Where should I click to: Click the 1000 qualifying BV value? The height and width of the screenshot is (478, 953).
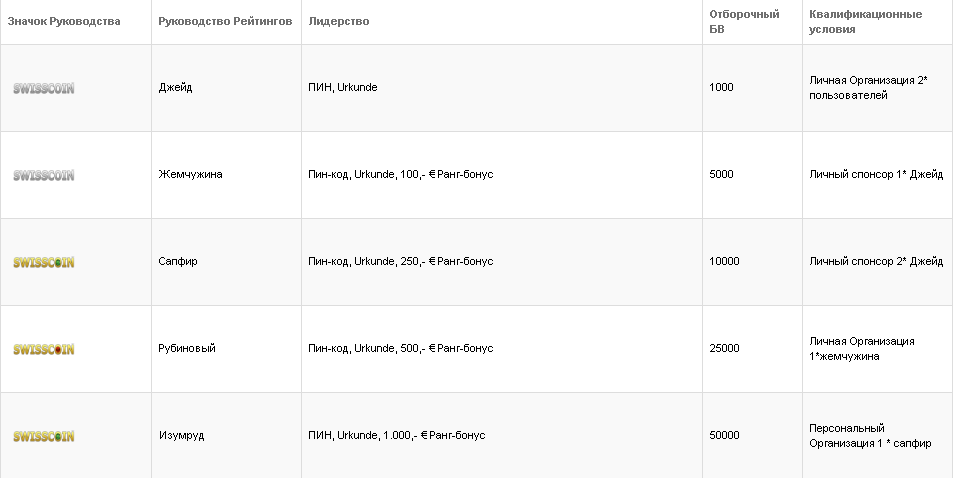coord(721,88)
